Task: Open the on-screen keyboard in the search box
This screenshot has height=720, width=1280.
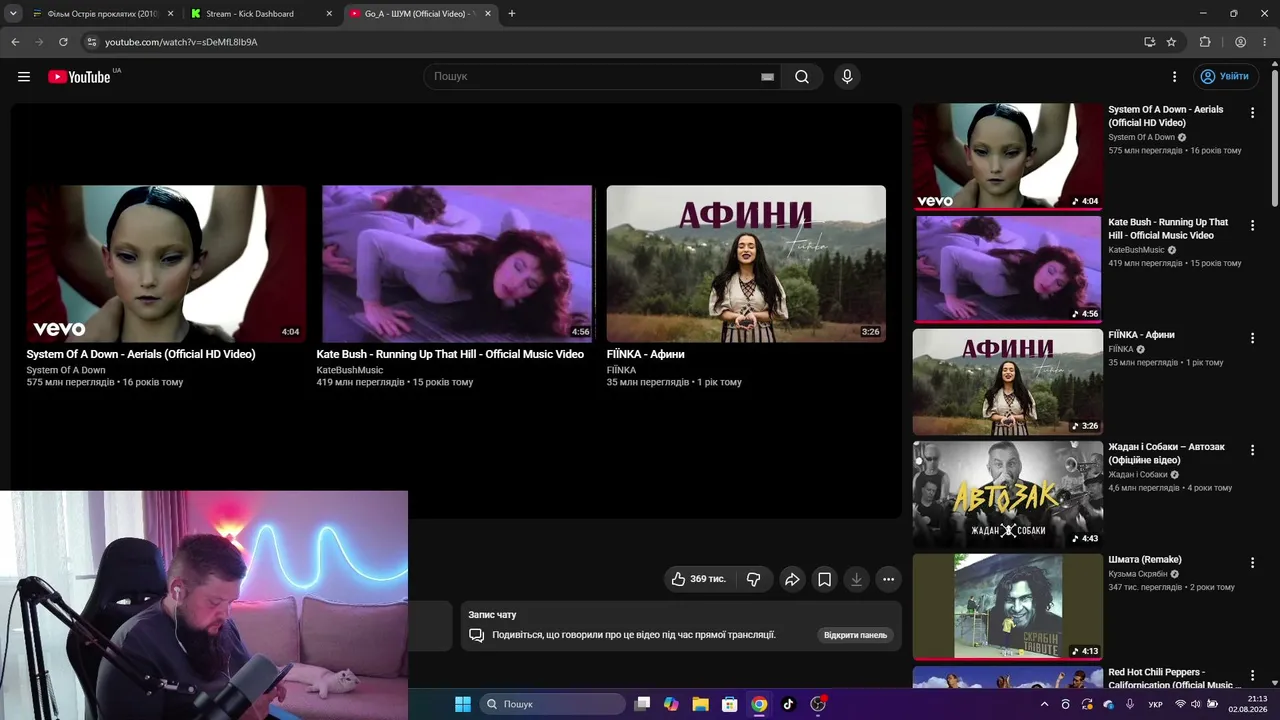Action: [x=767, y=77]
